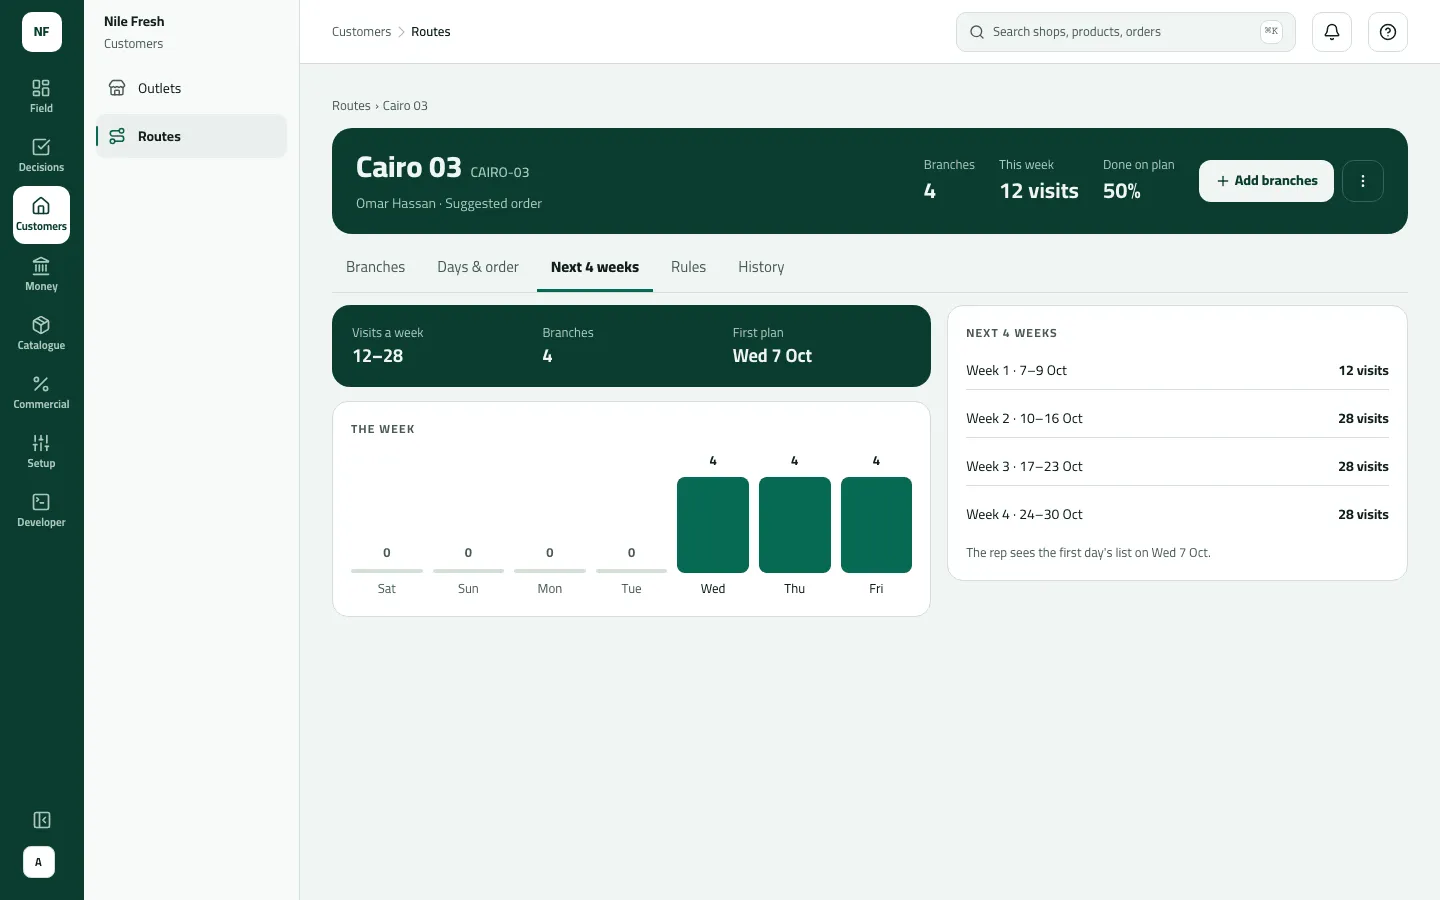Select the Wednesday bar in the week chart
The height and width of the screenshot is (900, 1440).
[713, 525]
